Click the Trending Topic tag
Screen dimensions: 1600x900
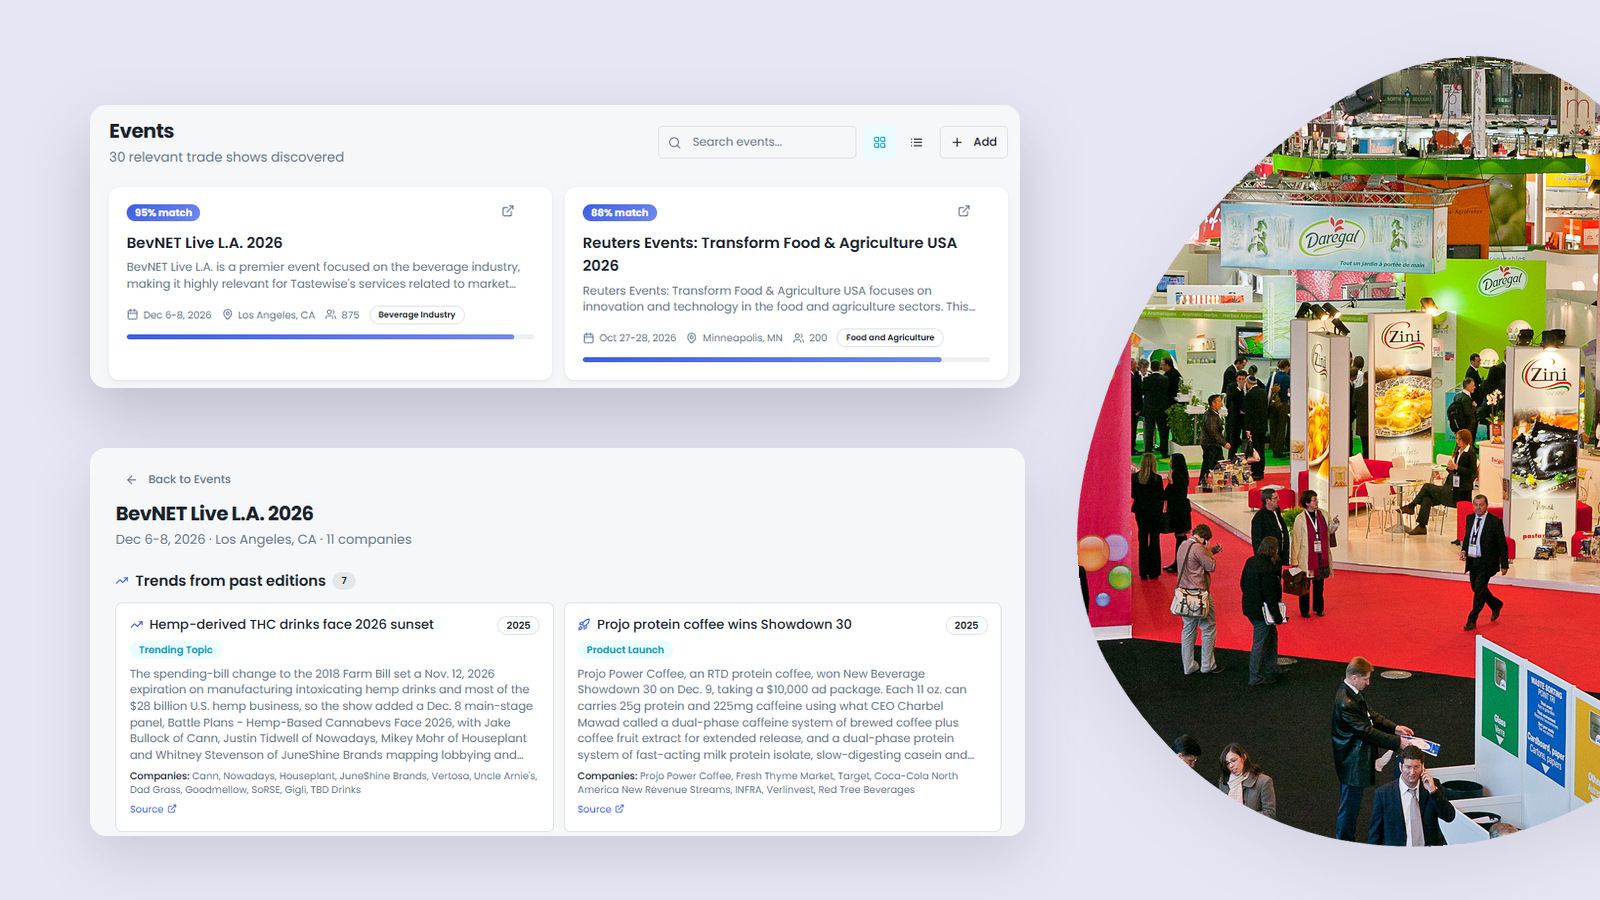(175, 650)
